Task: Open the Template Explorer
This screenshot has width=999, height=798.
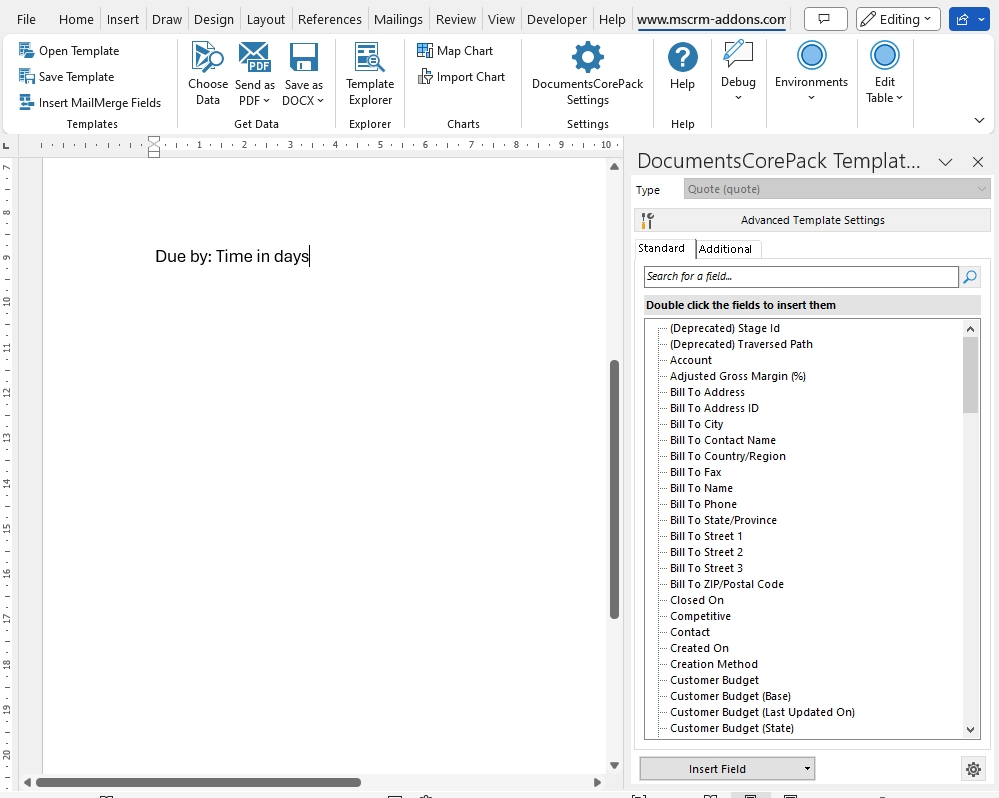Action: tap(370, 74)
